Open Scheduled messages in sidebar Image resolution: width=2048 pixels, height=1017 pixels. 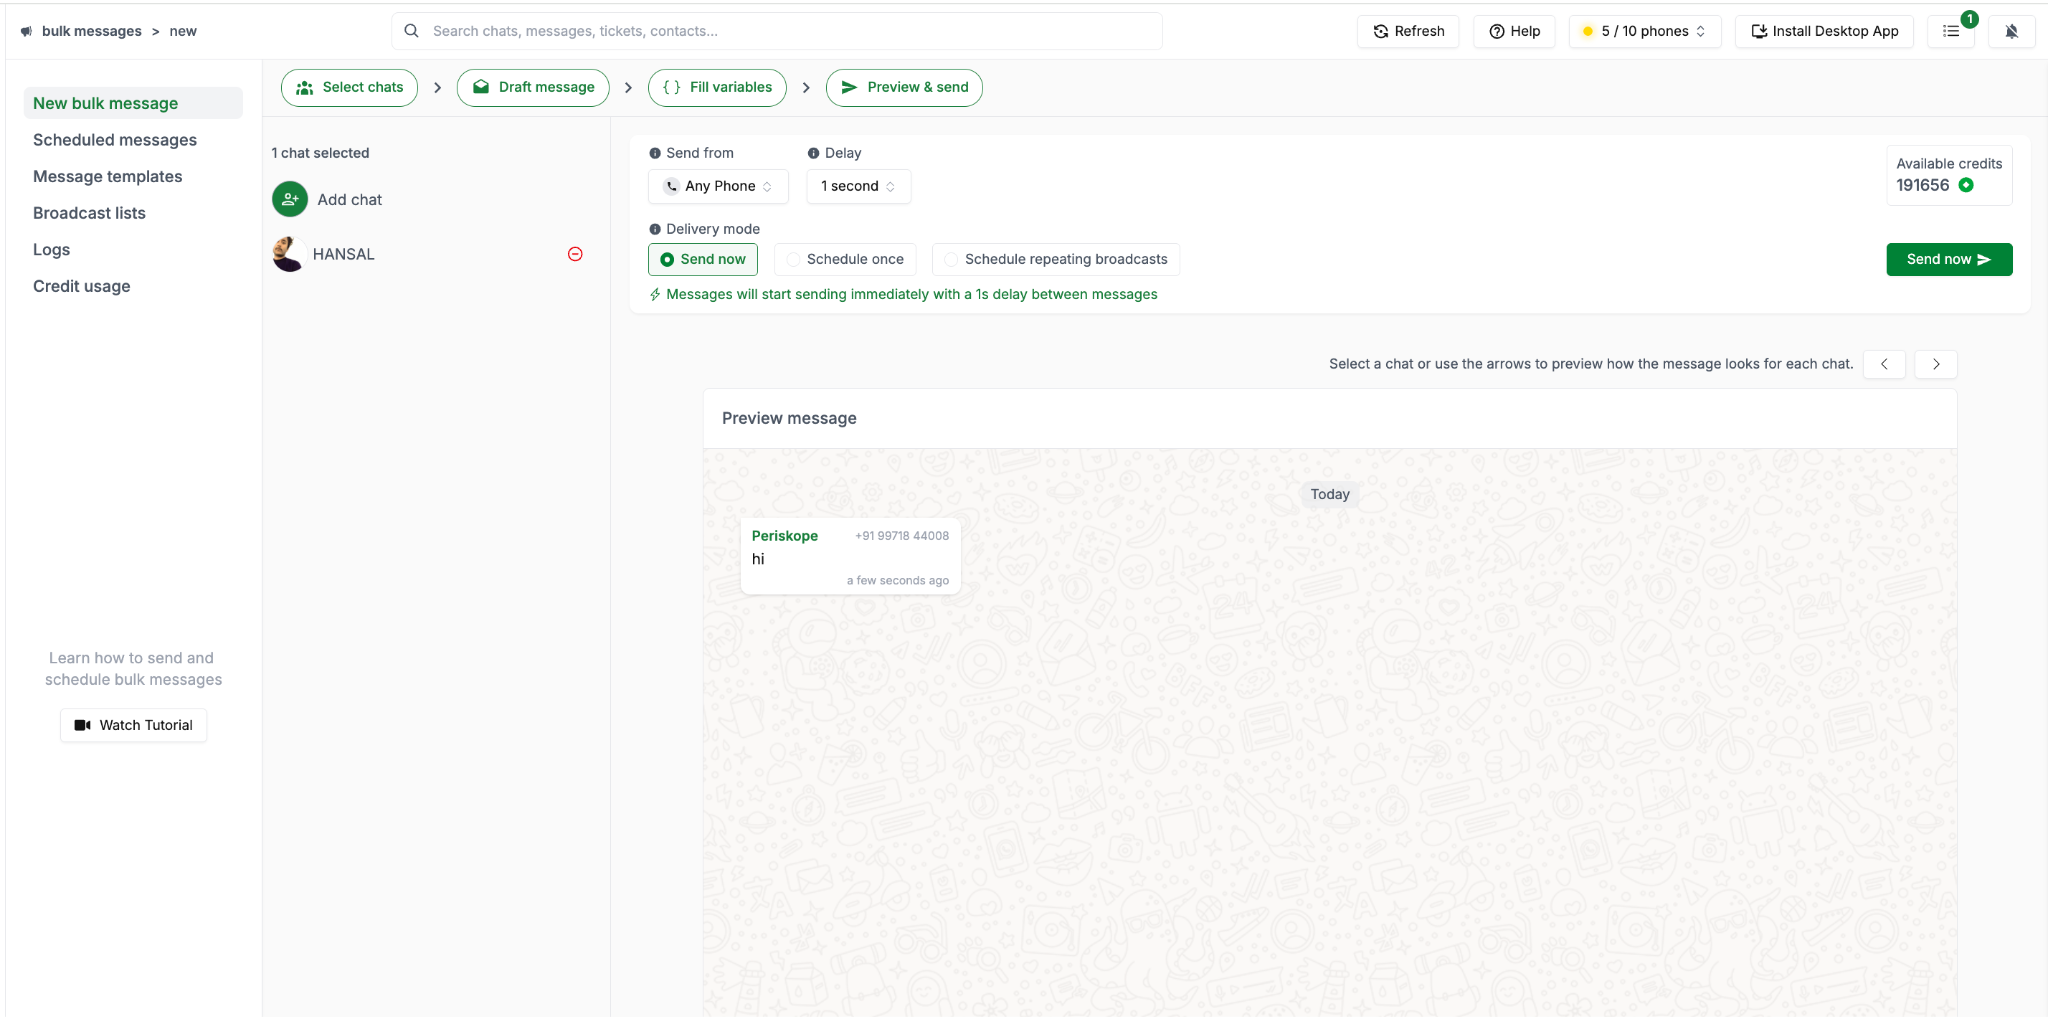pyautogui.click(x=115, y=140)
